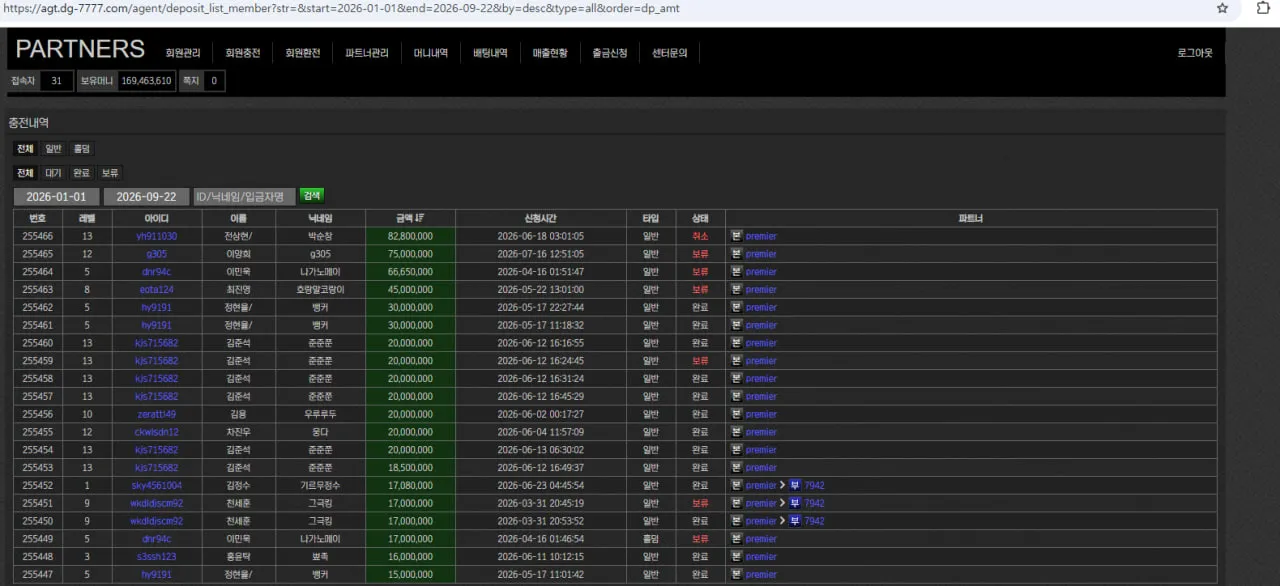The width and height of the screenshot is (1280, 586).
Task: Open 회원관리 menu
Action: coord(183,53)
